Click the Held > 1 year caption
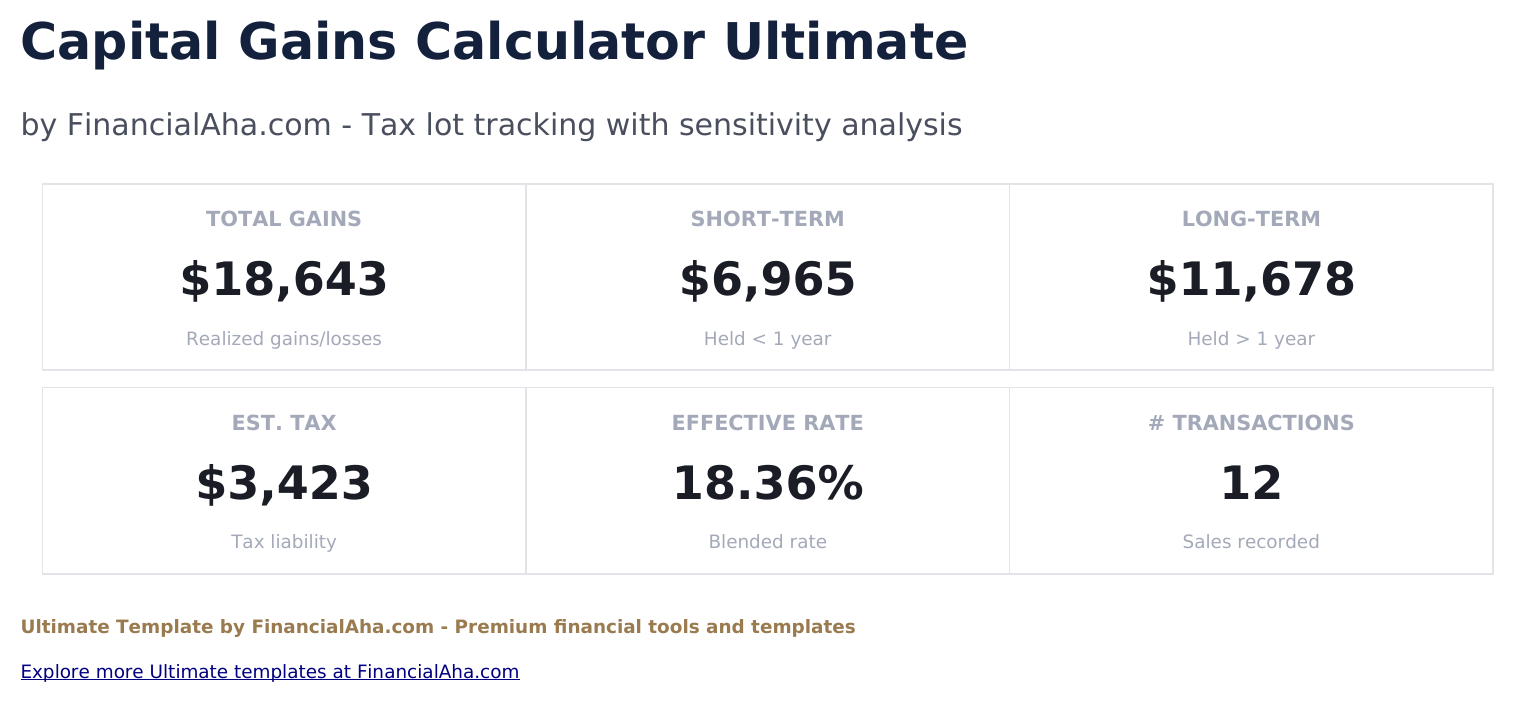Screen dimensions: 1514x702 tap(1251, 339)
